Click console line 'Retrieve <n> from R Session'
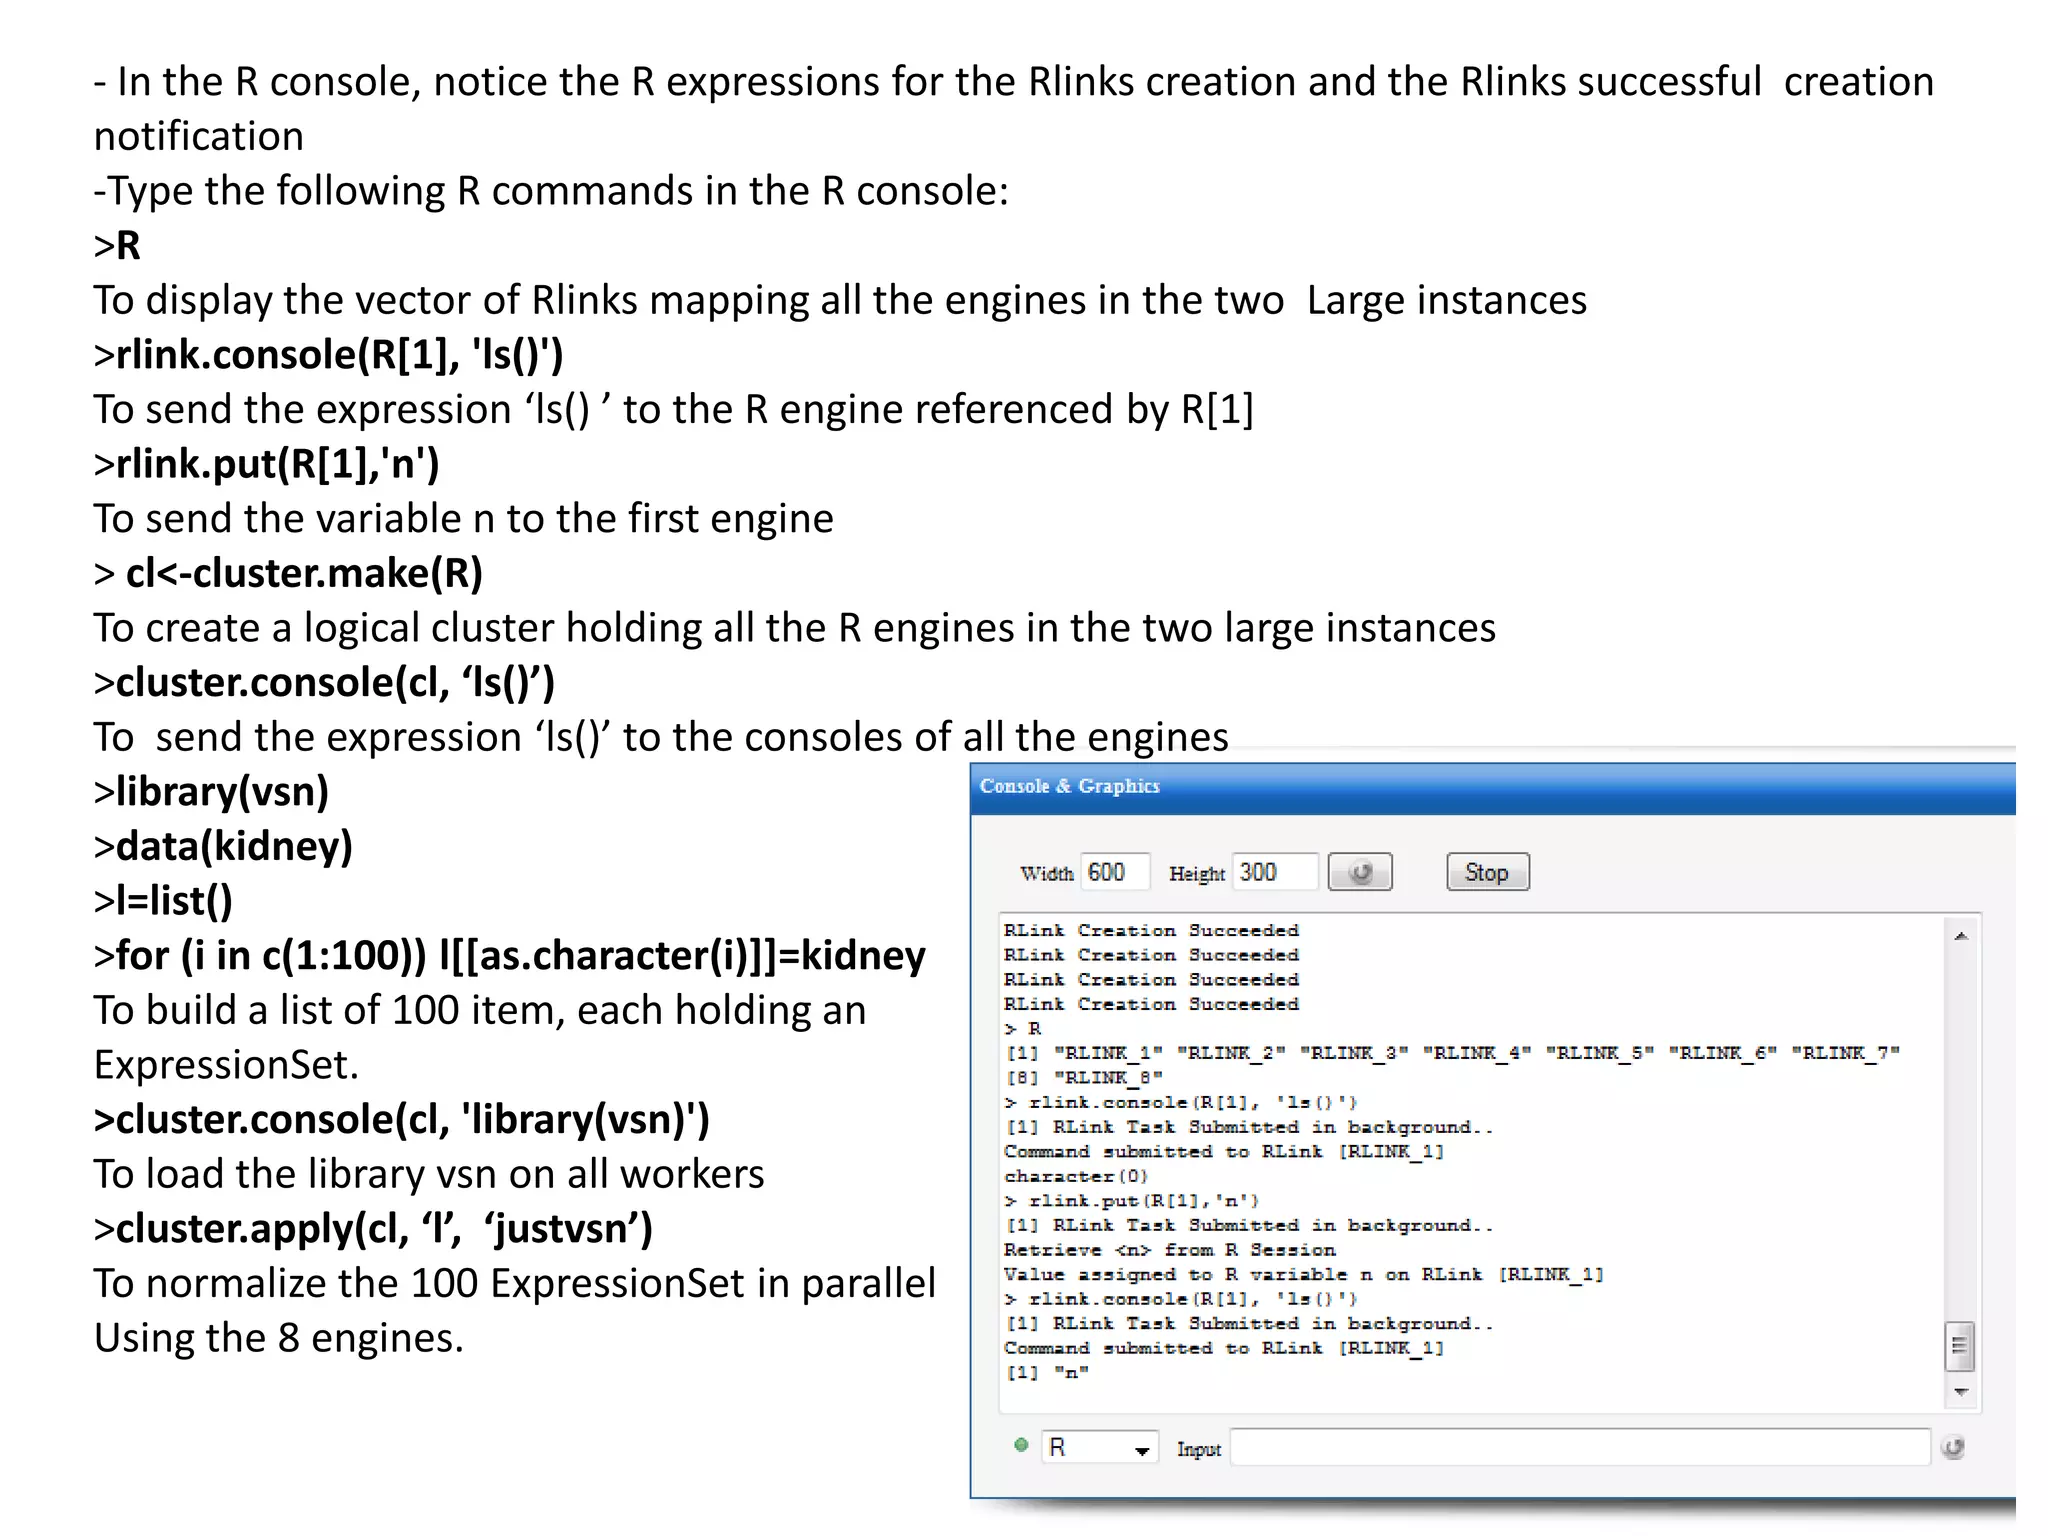This screenshot has height=1536, width=2048. click(x=1170, y=1249)
